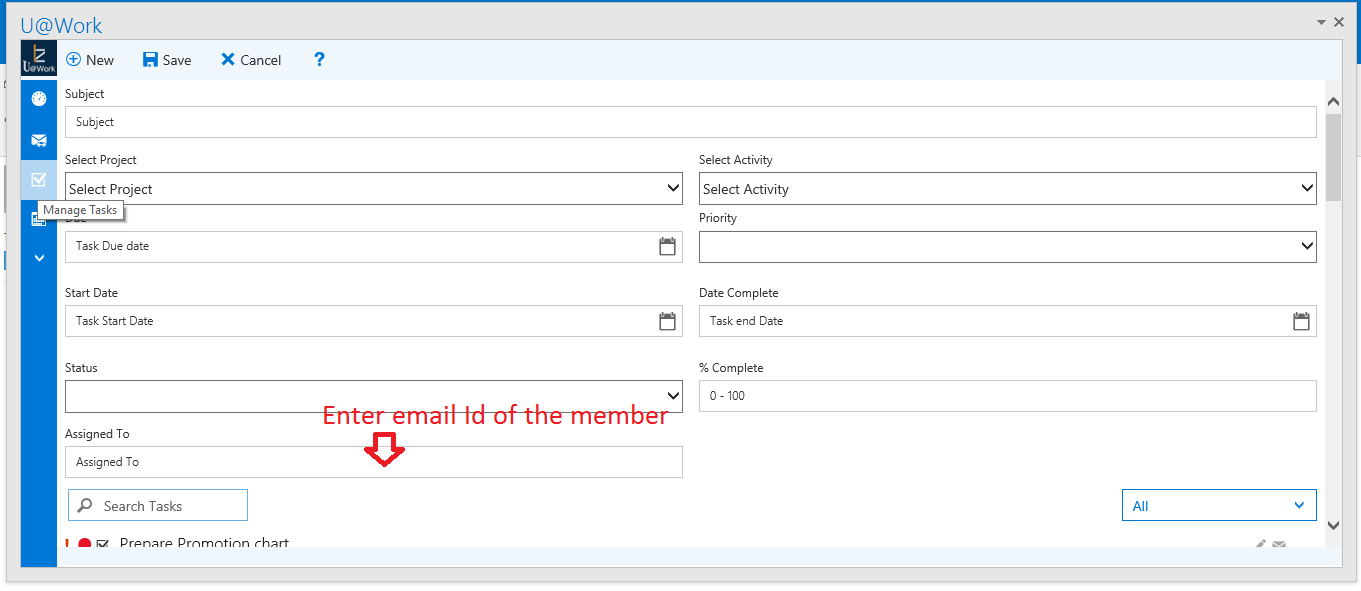1361x591 pixels.
Task: Expand the Select Project dropdown
Action: point(373,188)
